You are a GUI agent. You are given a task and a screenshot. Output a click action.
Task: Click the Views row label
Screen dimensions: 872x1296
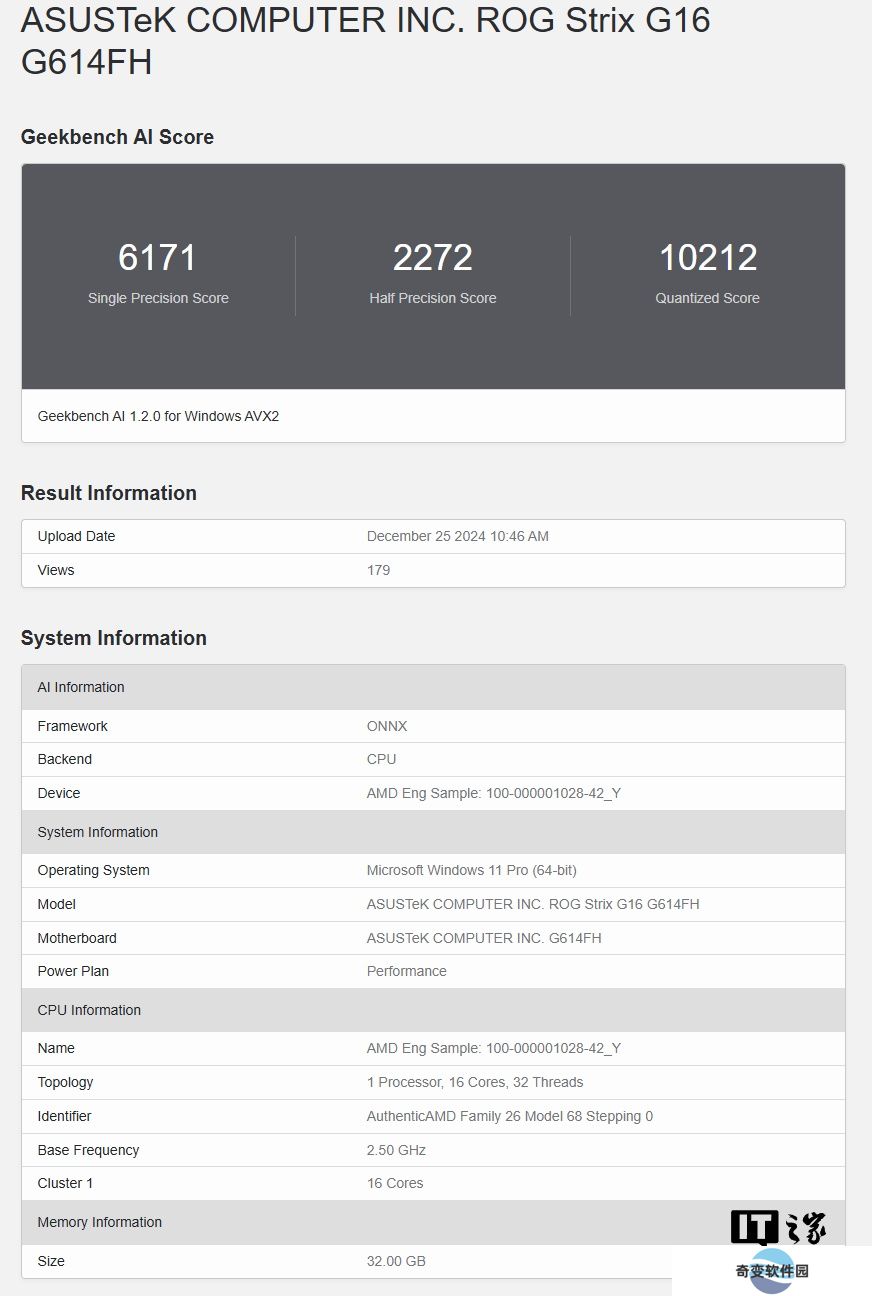click(x=56, y=570)
